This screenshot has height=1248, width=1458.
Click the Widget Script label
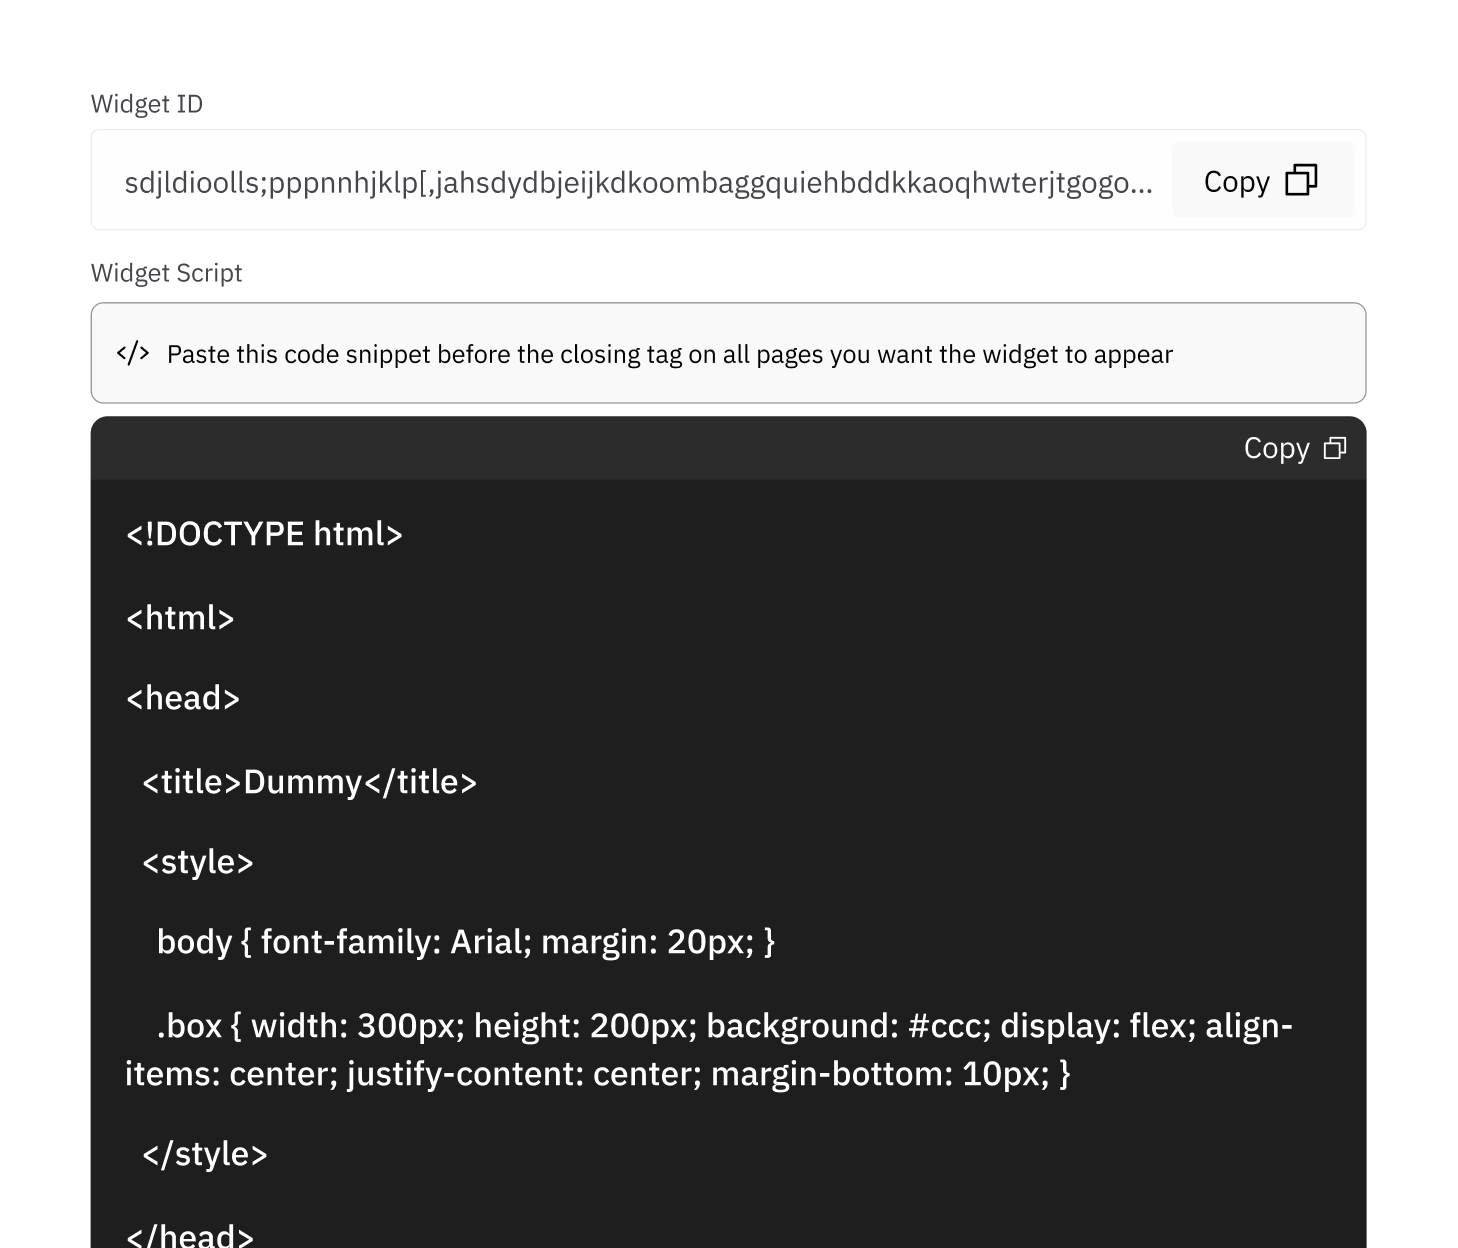[x=166, y=273]
